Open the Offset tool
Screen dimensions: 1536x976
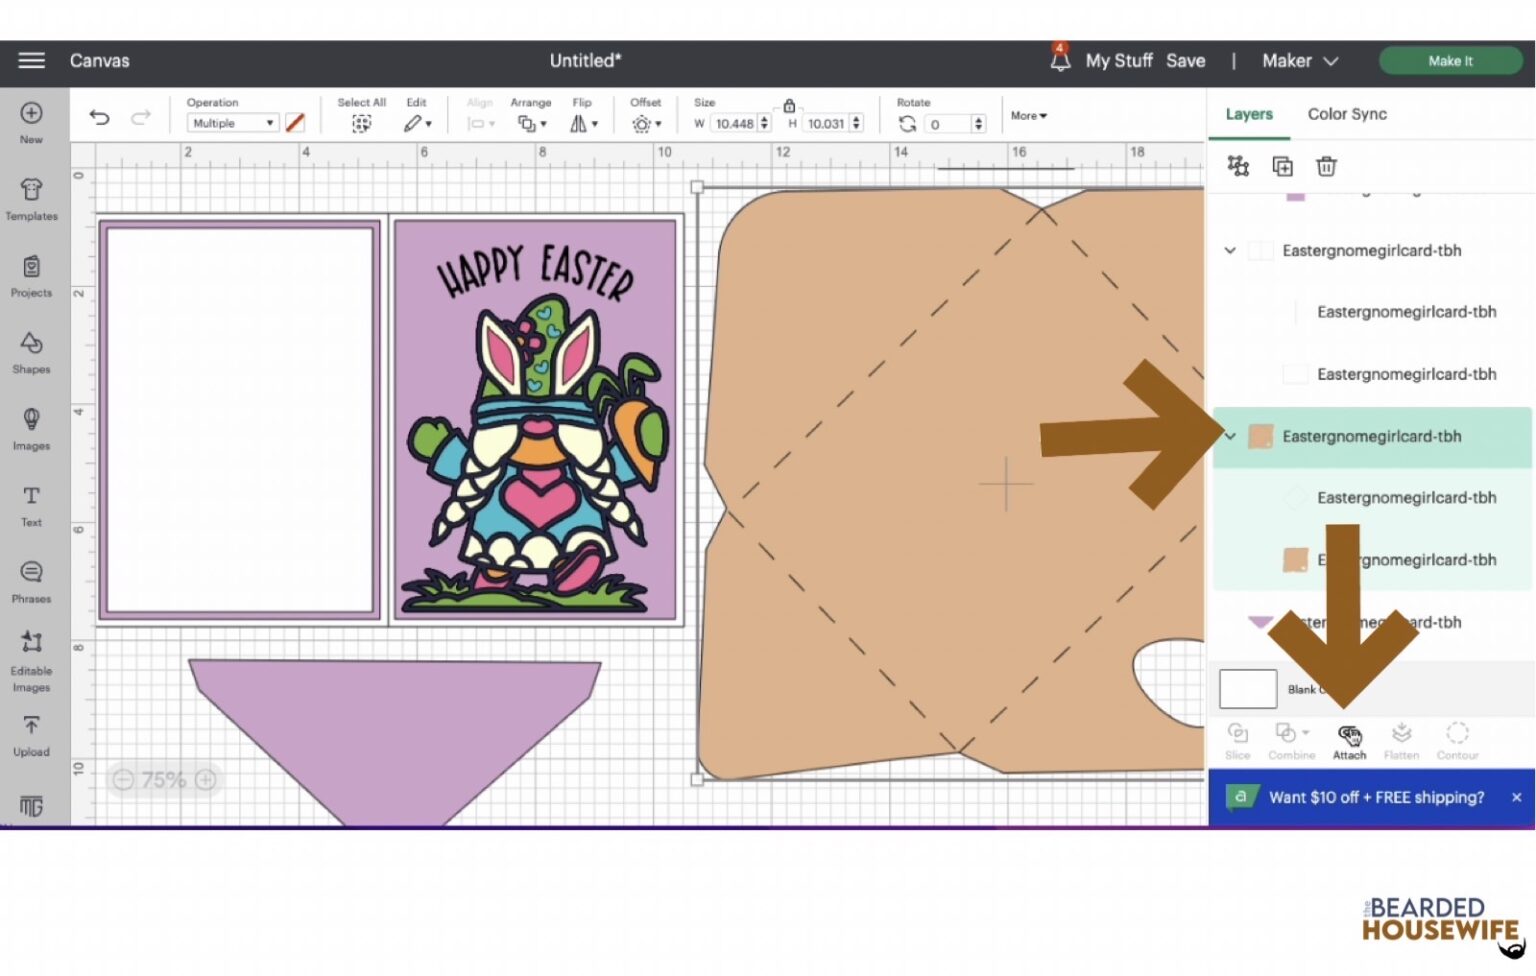click(640, 123)
